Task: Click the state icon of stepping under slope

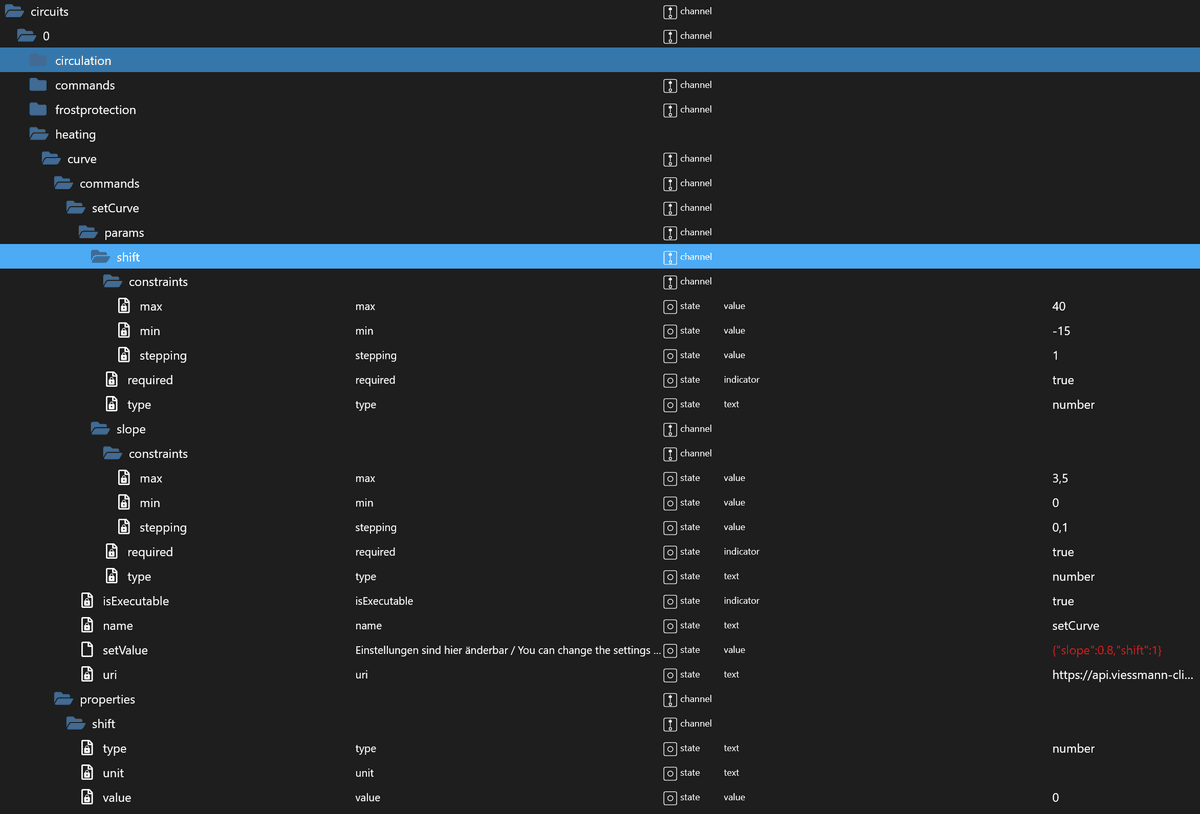Action: coord(668,527)
